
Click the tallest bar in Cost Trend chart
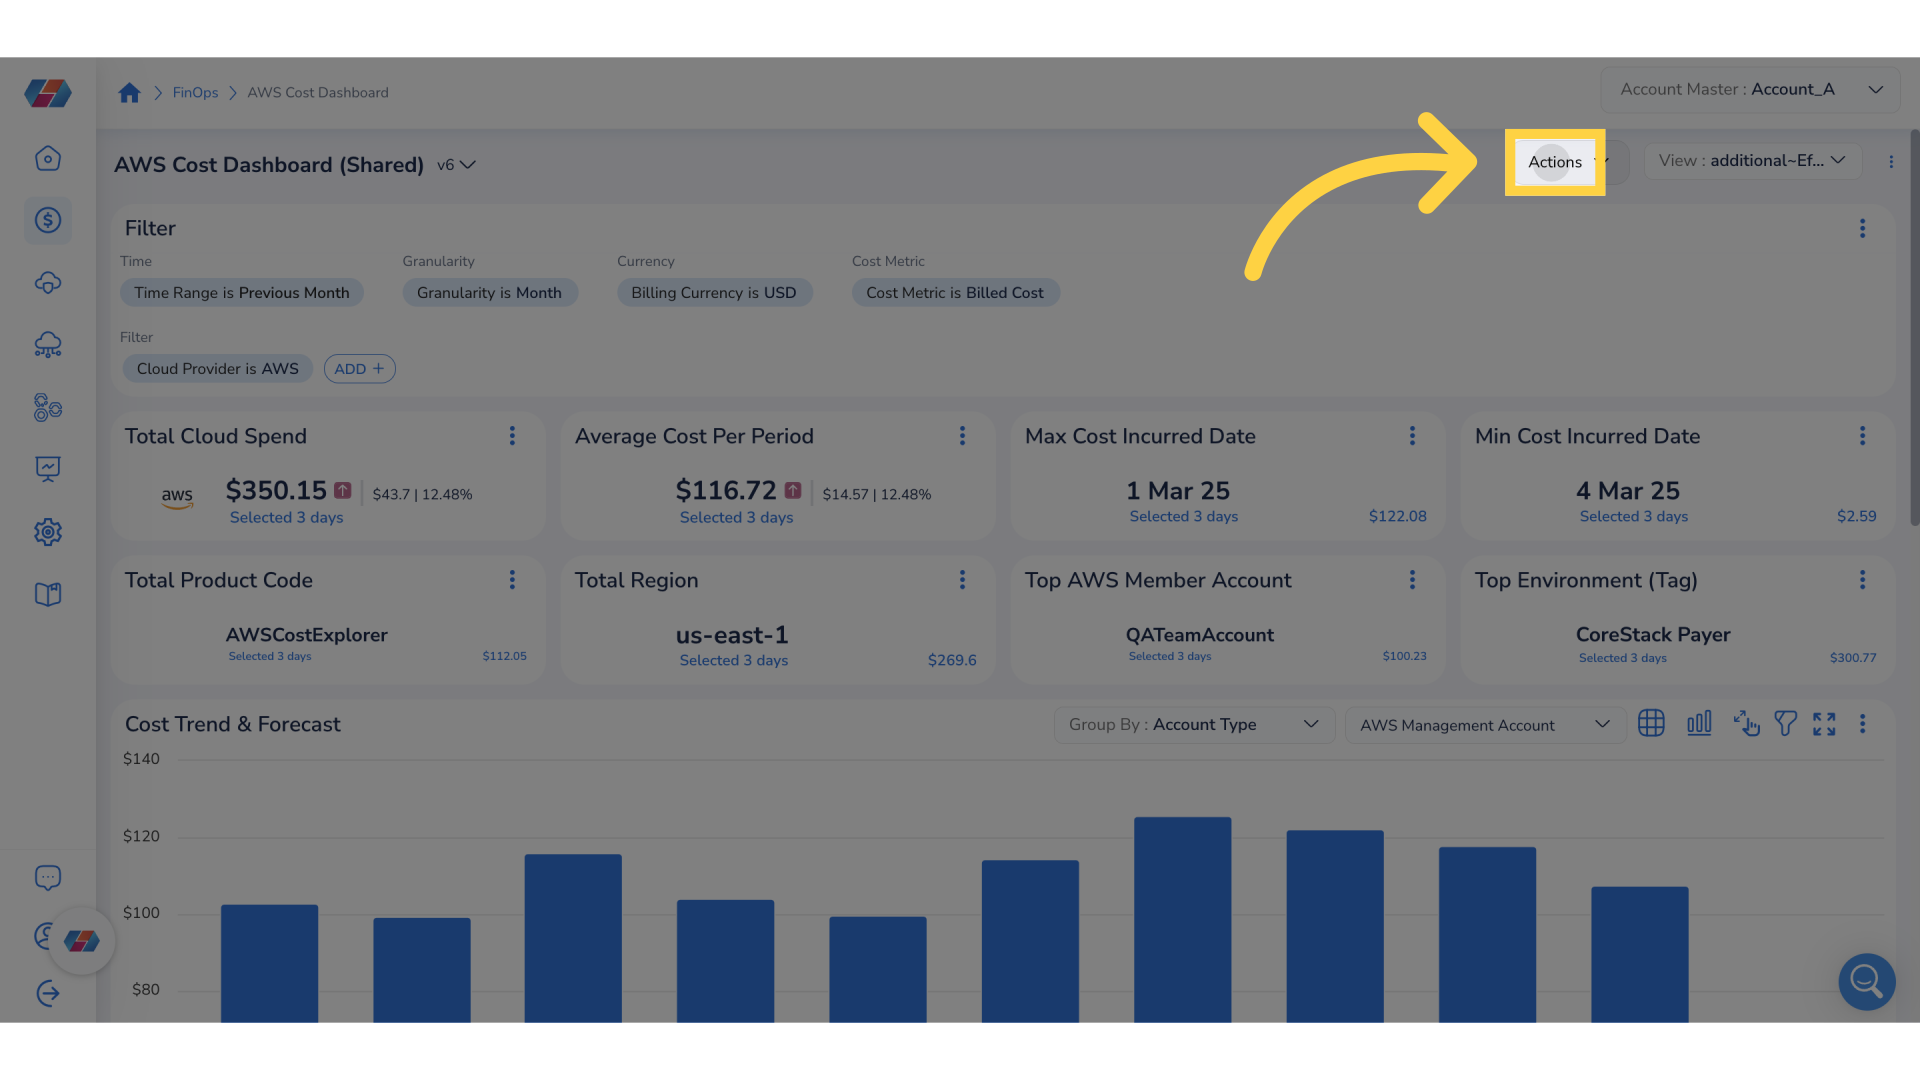[x=1182, y=919]
